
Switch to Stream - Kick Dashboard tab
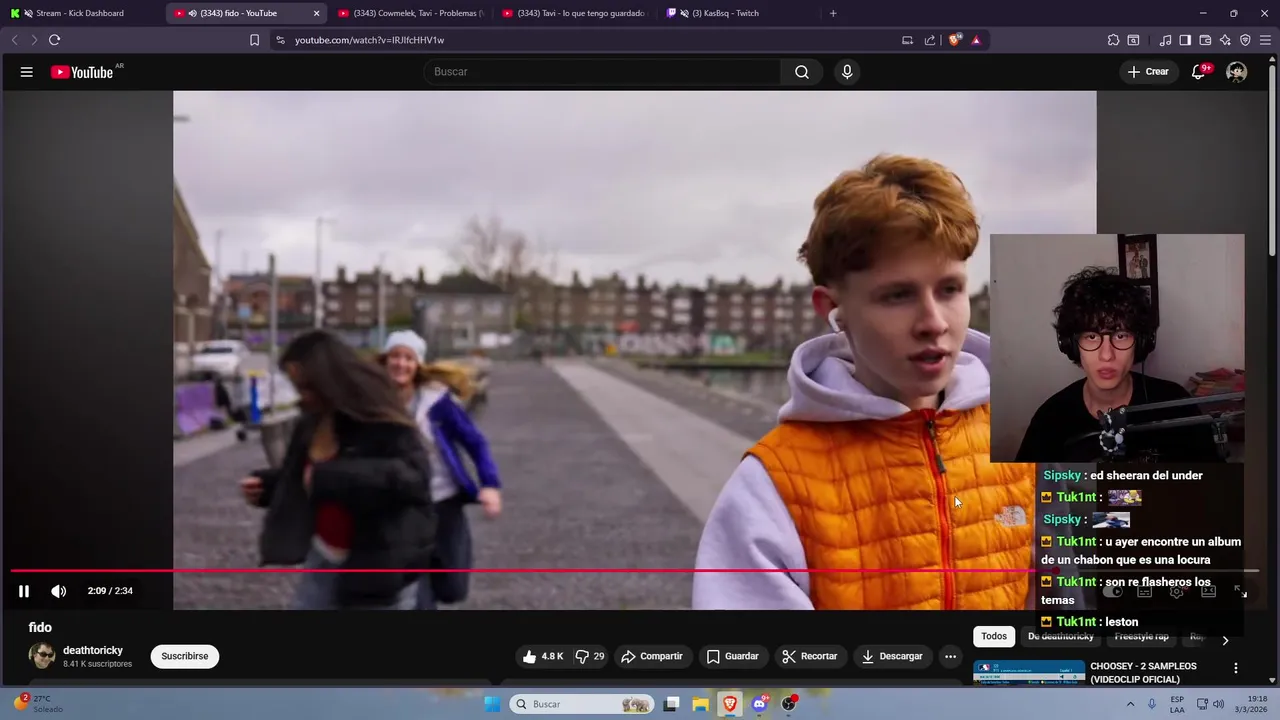[x=80, y=13]
